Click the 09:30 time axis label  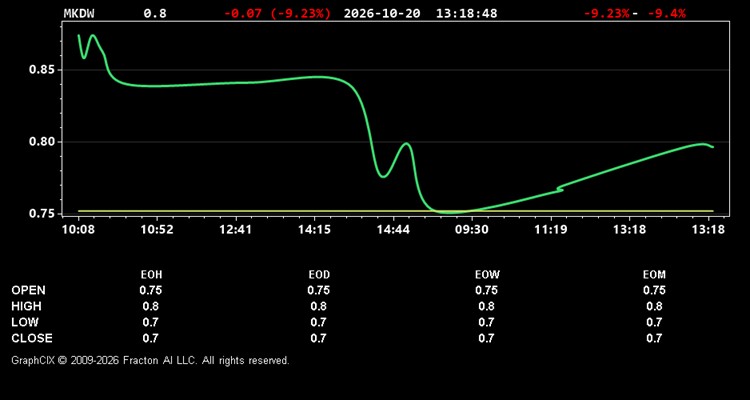(472, 230)
